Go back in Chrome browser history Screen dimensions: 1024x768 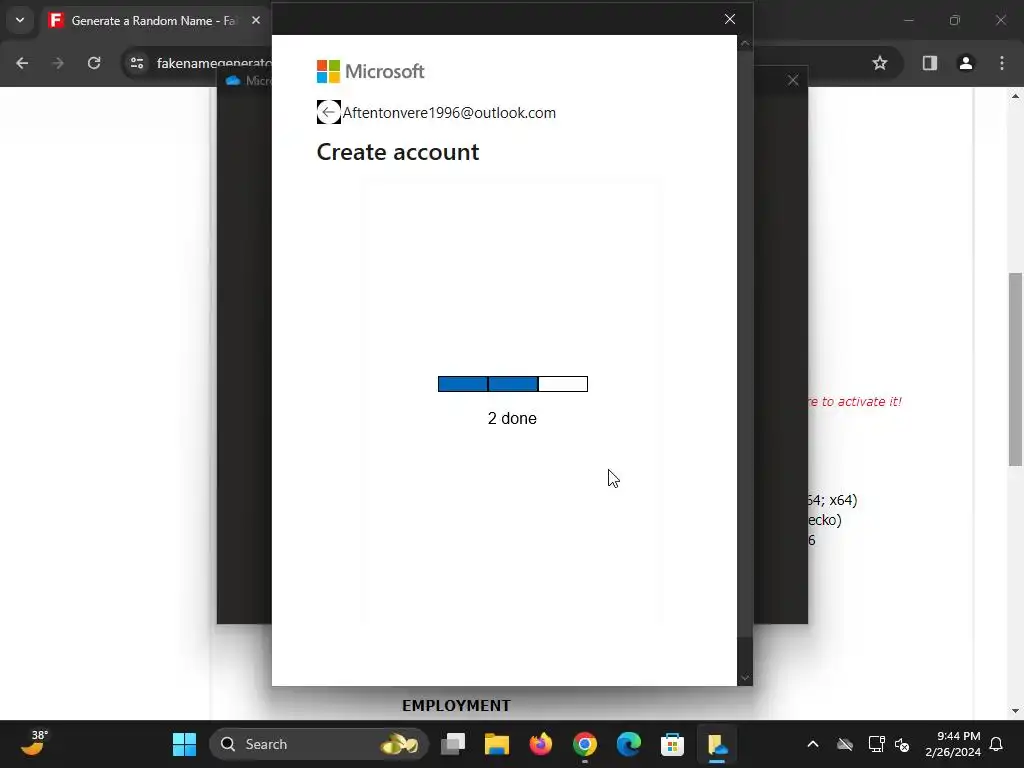22,63
